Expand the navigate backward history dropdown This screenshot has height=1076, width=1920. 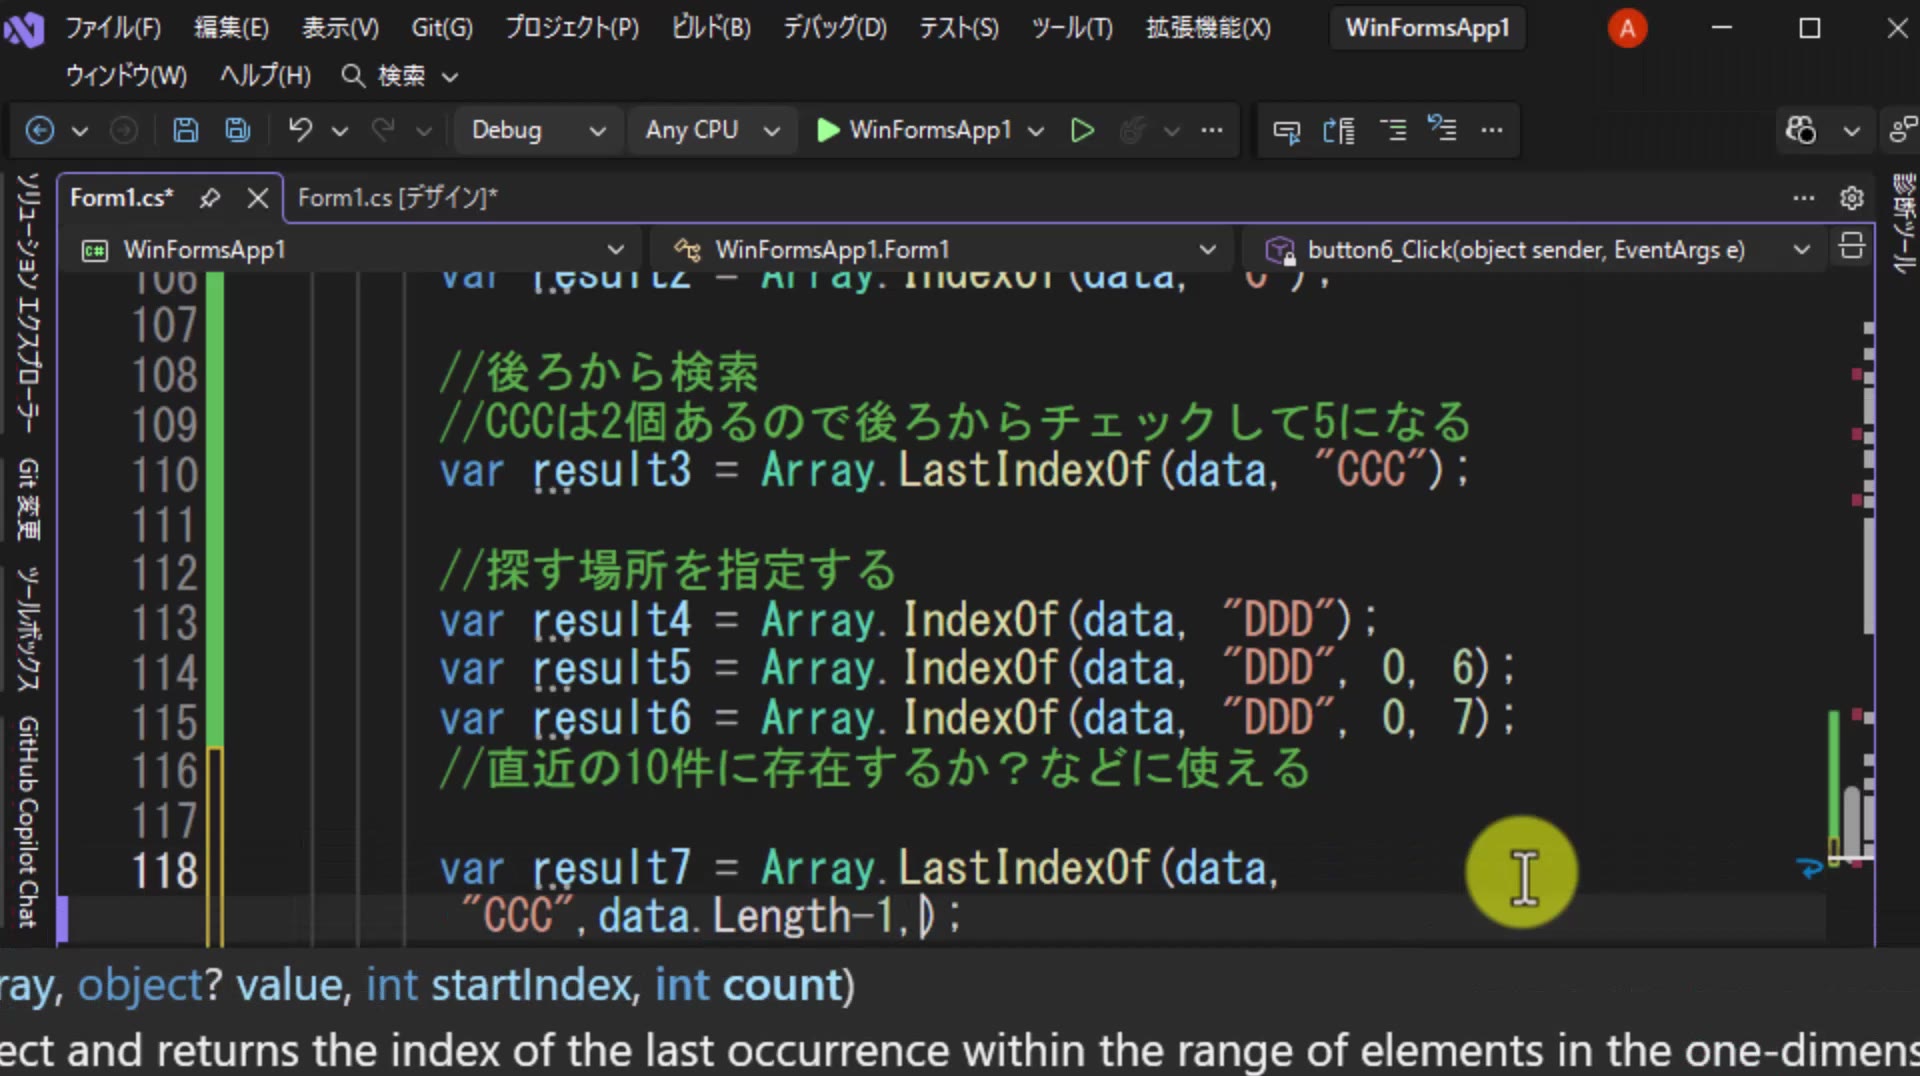[80, 131]
